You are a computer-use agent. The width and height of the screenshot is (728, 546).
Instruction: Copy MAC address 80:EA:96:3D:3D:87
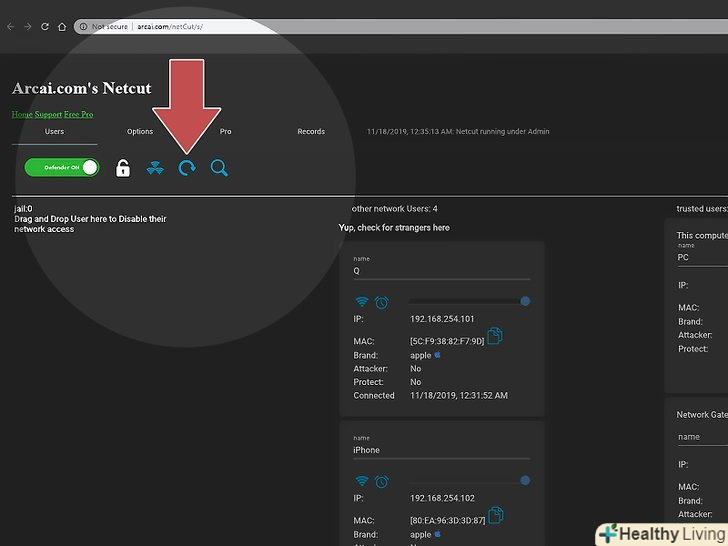pos(495,515)
